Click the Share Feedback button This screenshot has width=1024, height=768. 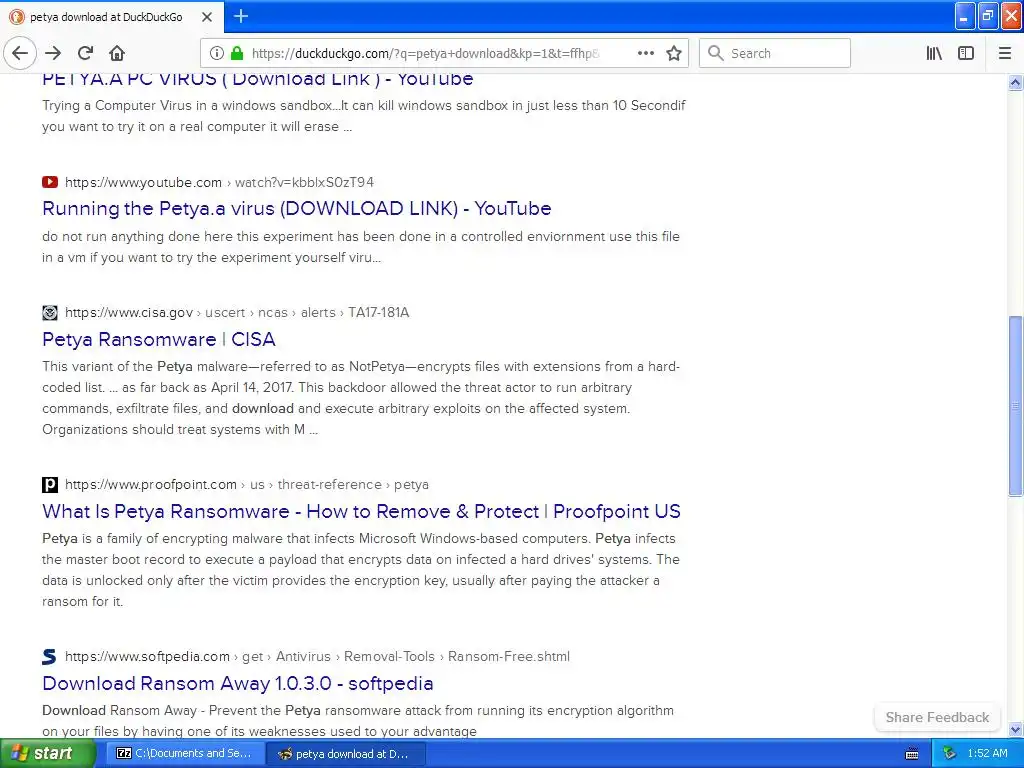pos(937,717)
